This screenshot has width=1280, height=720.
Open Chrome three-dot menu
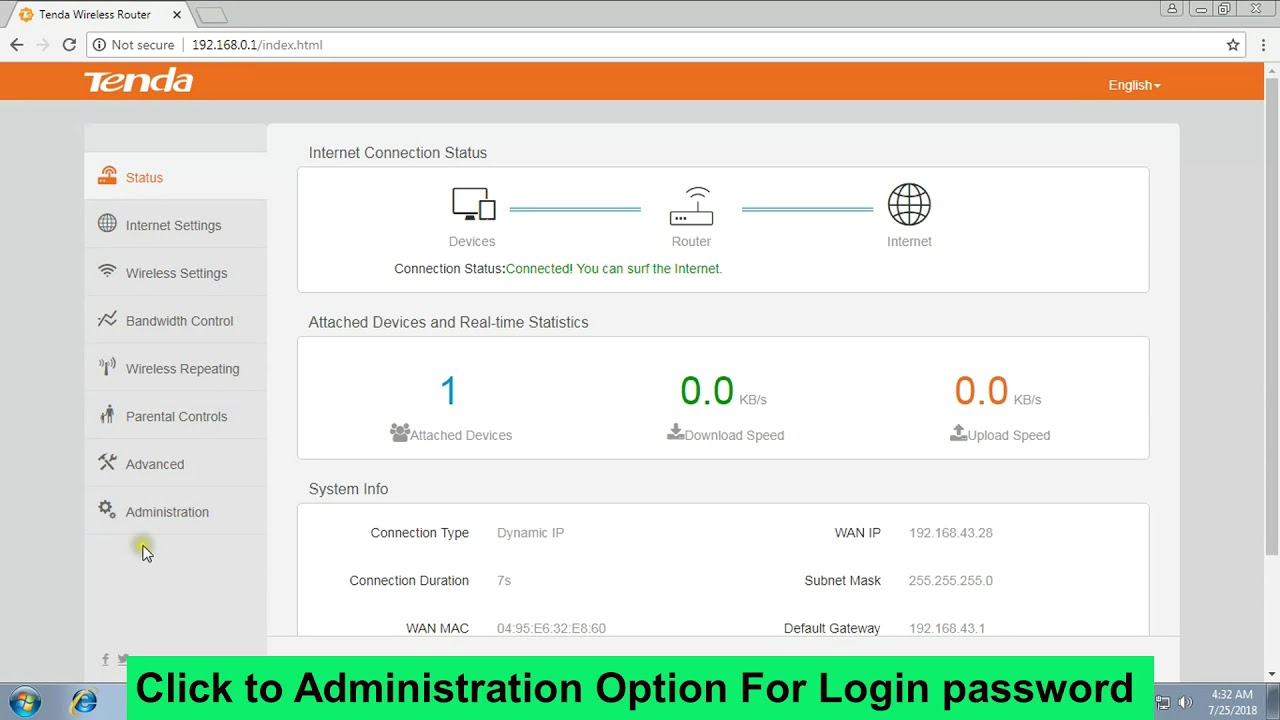coord(1264,45)
